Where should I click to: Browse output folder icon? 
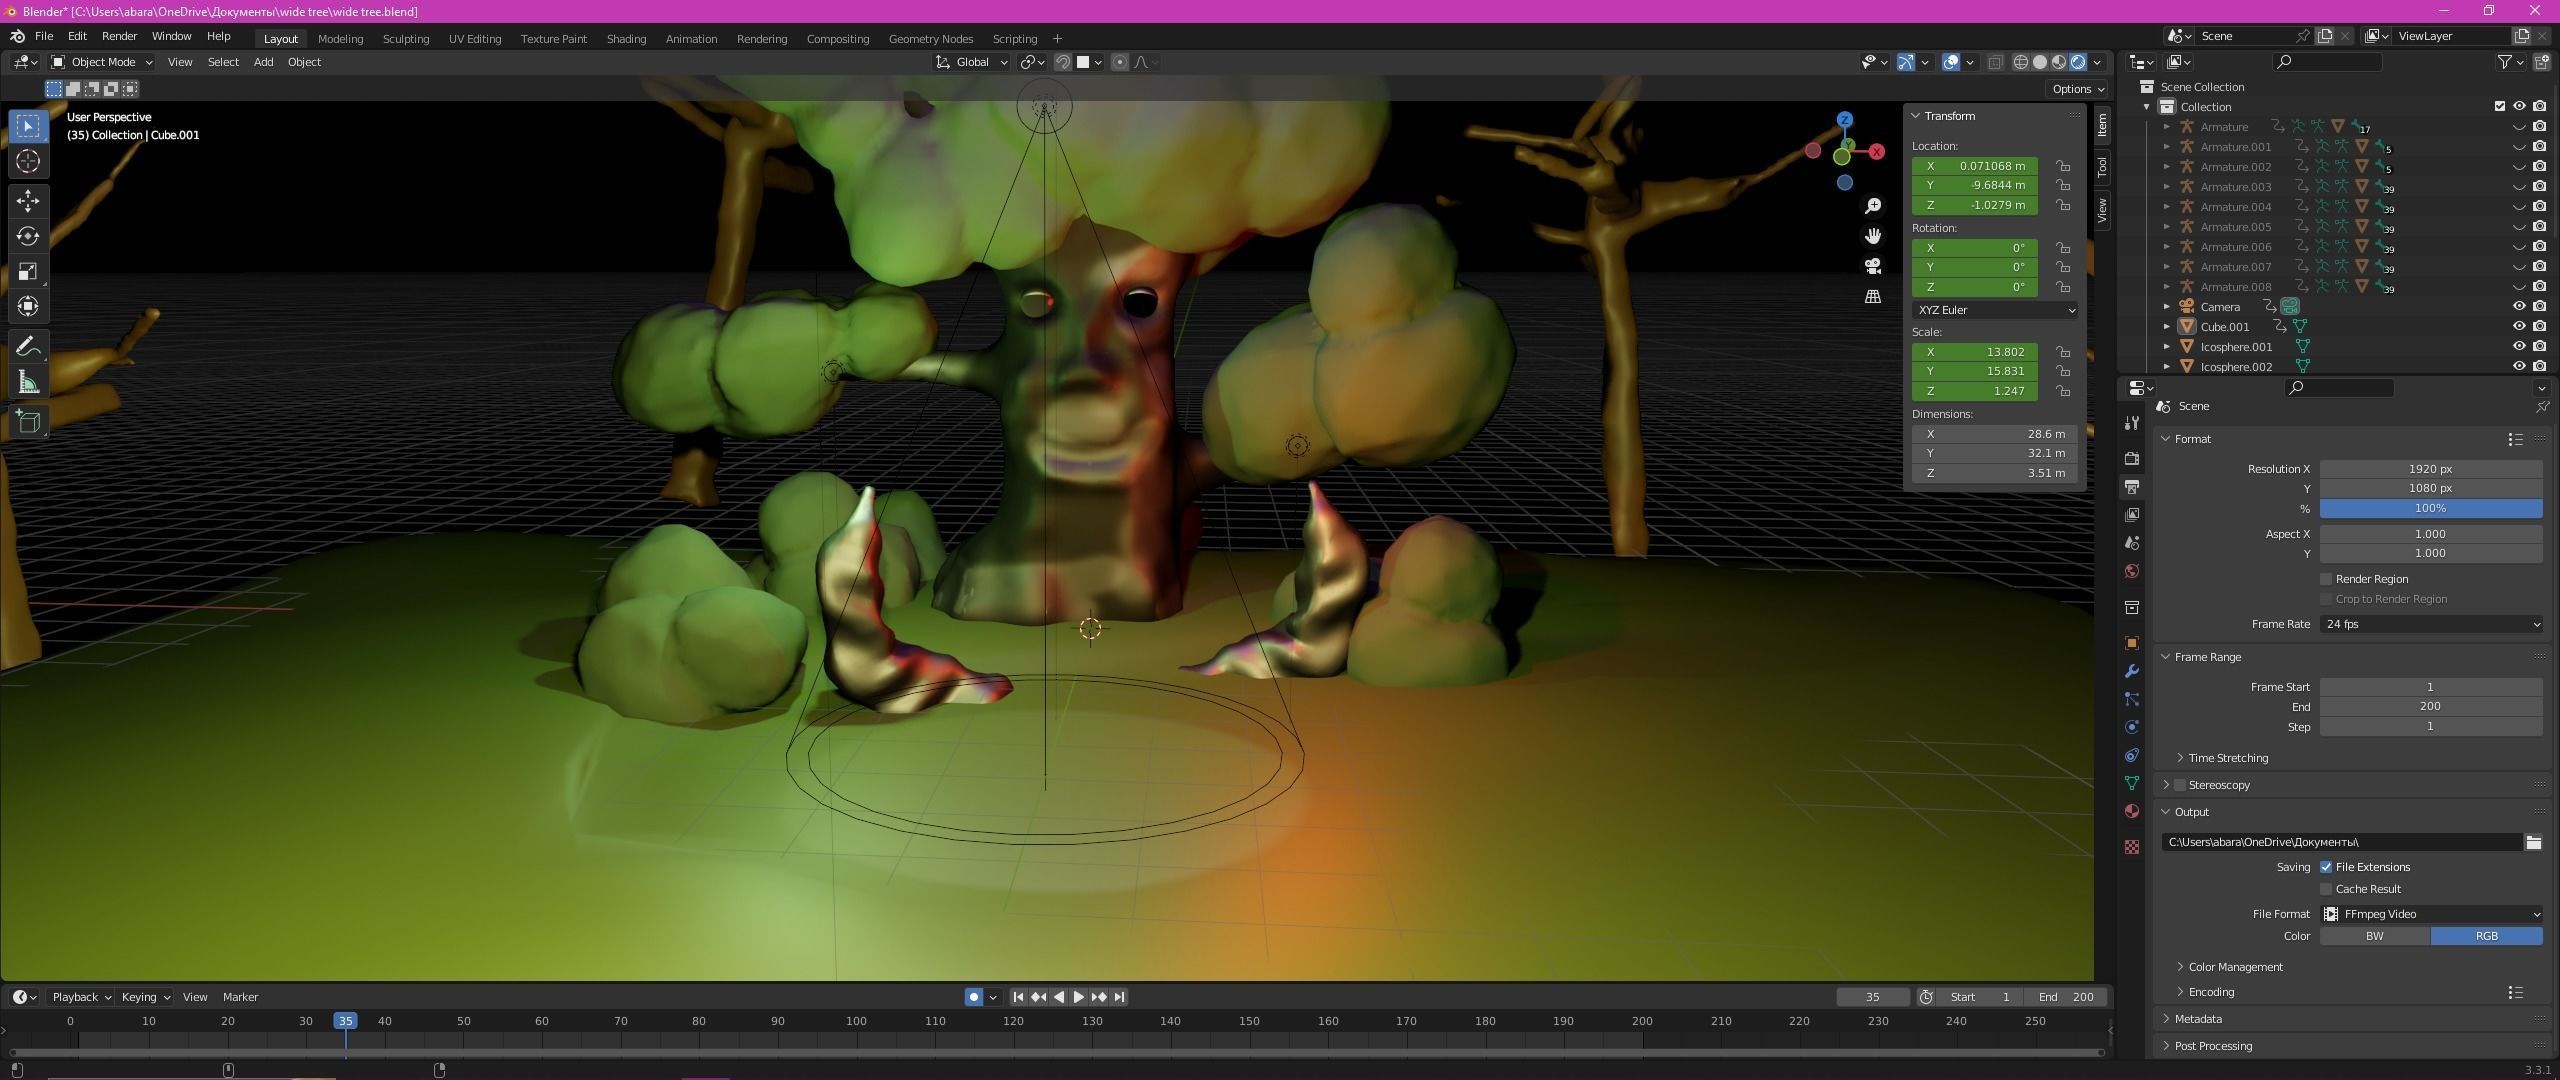click(x=2533, y=842)
